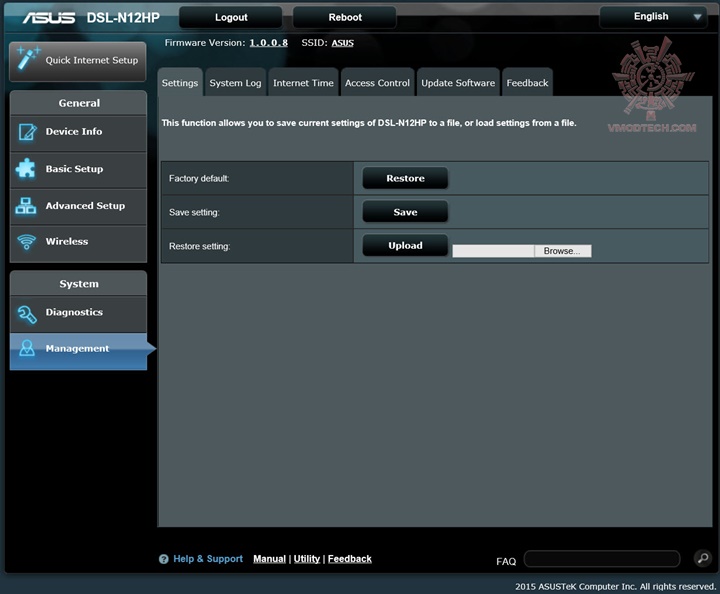Click the Reboot button
720x594 pixels.
(345, 17)
